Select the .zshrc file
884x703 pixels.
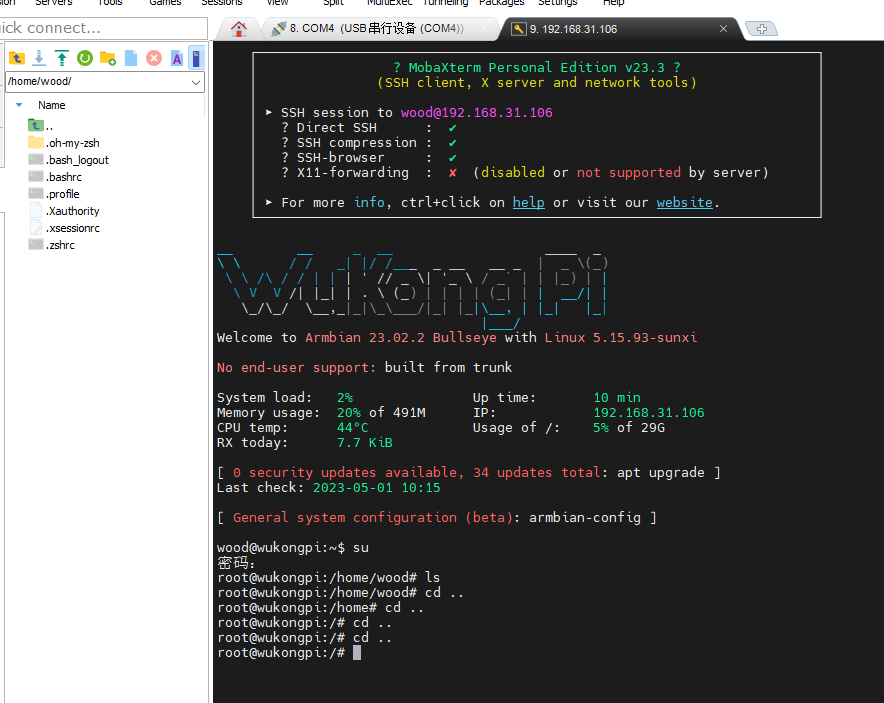pos(51,245)
